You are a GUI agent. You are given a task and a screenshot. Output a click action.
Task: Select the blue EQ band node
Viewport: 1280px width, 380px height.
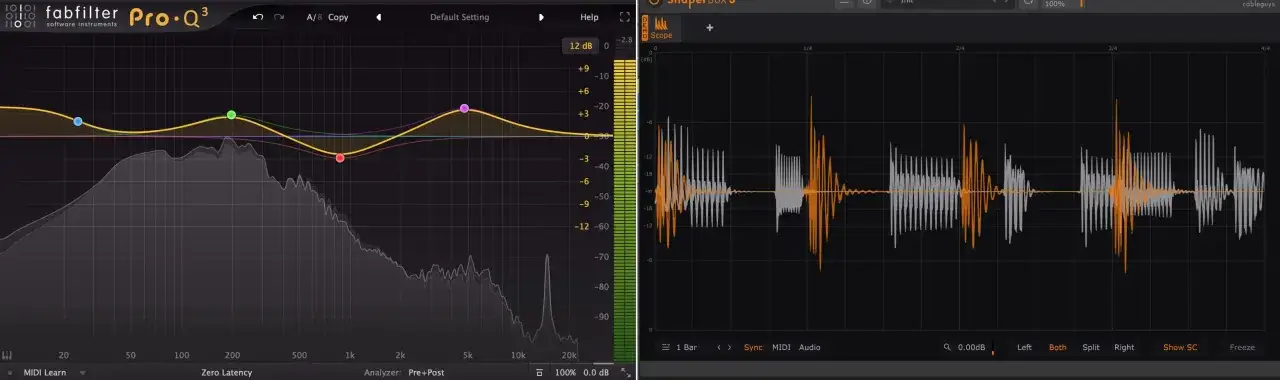78,121
